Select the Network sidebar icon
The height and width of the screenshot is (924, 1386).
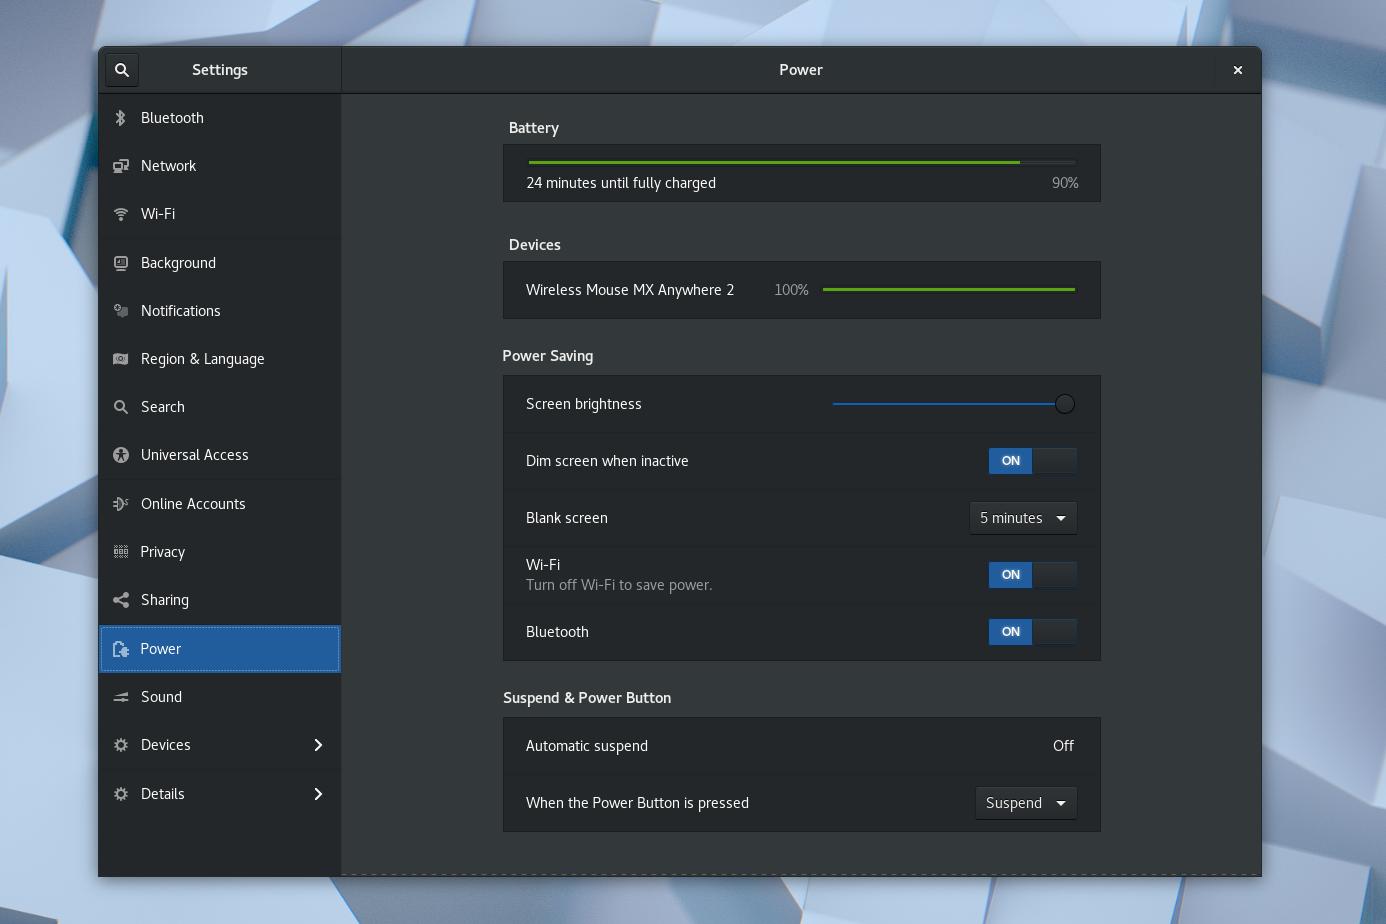[120, 165]
